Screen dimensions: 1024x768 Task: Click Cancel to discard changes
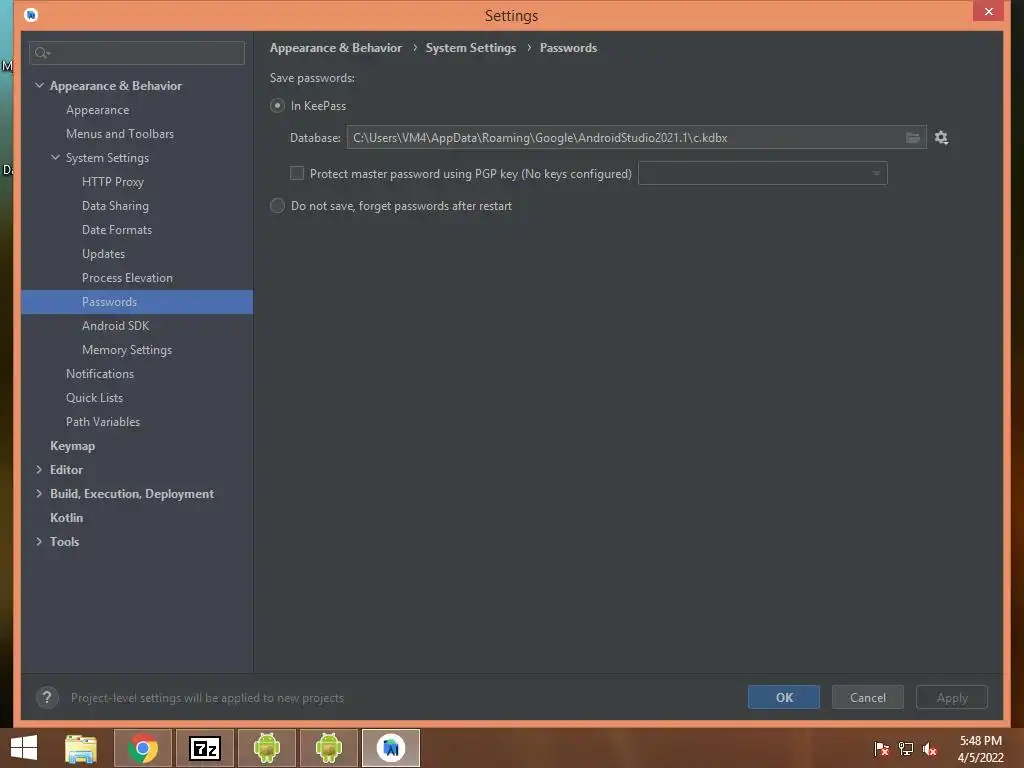[868, 697]
